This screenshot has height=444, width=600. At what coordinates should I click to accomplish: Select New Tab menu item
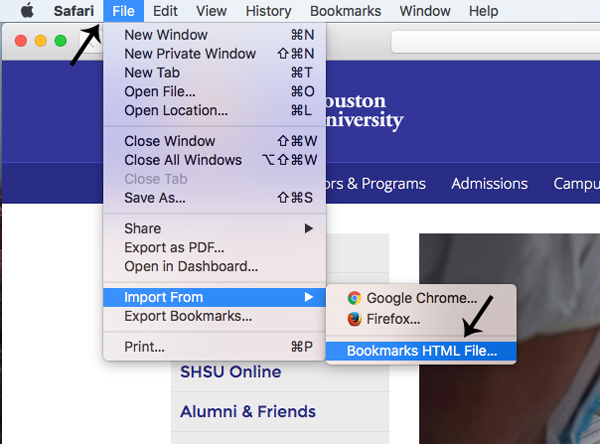pyautogui.click(x=214, y=73)
